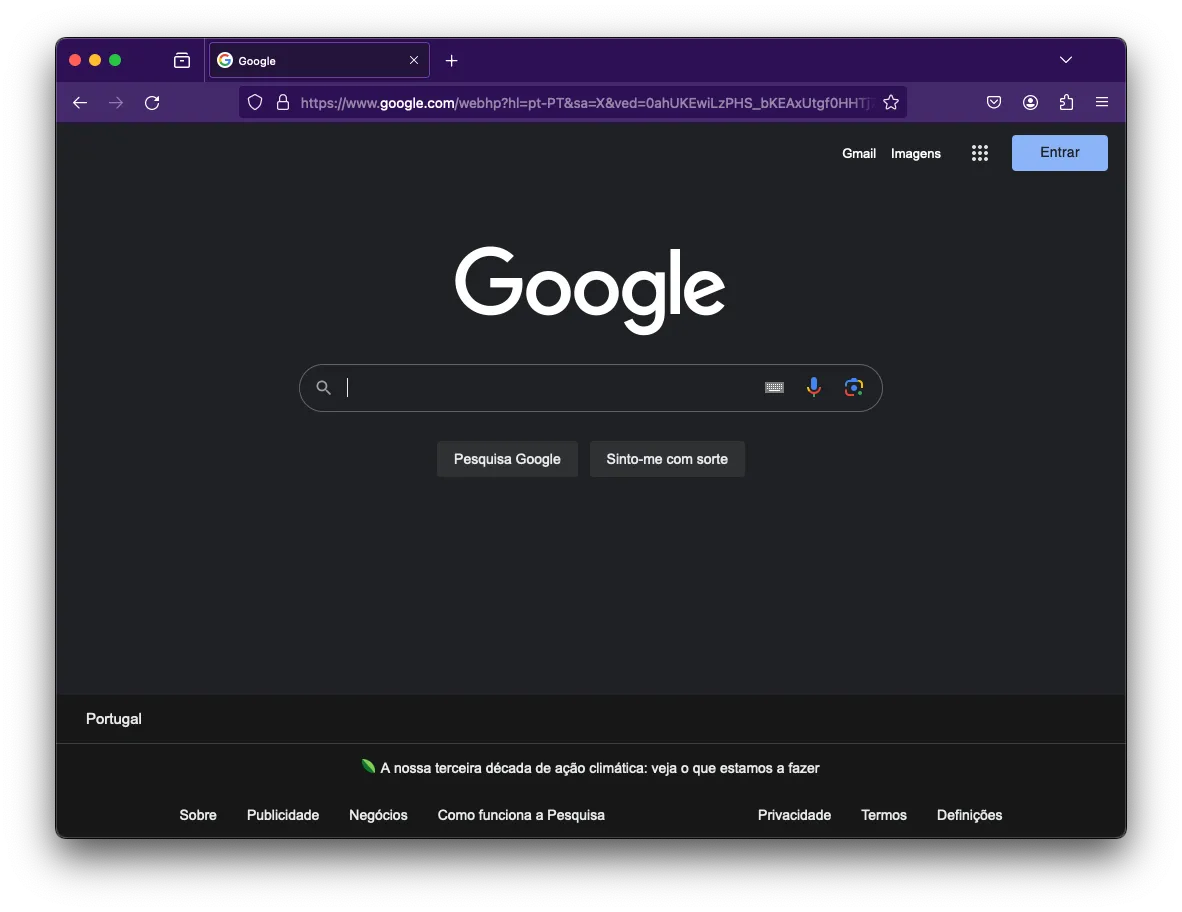Start a voice search with the microphone
The image size is (1182, 912).
(814, 387)
